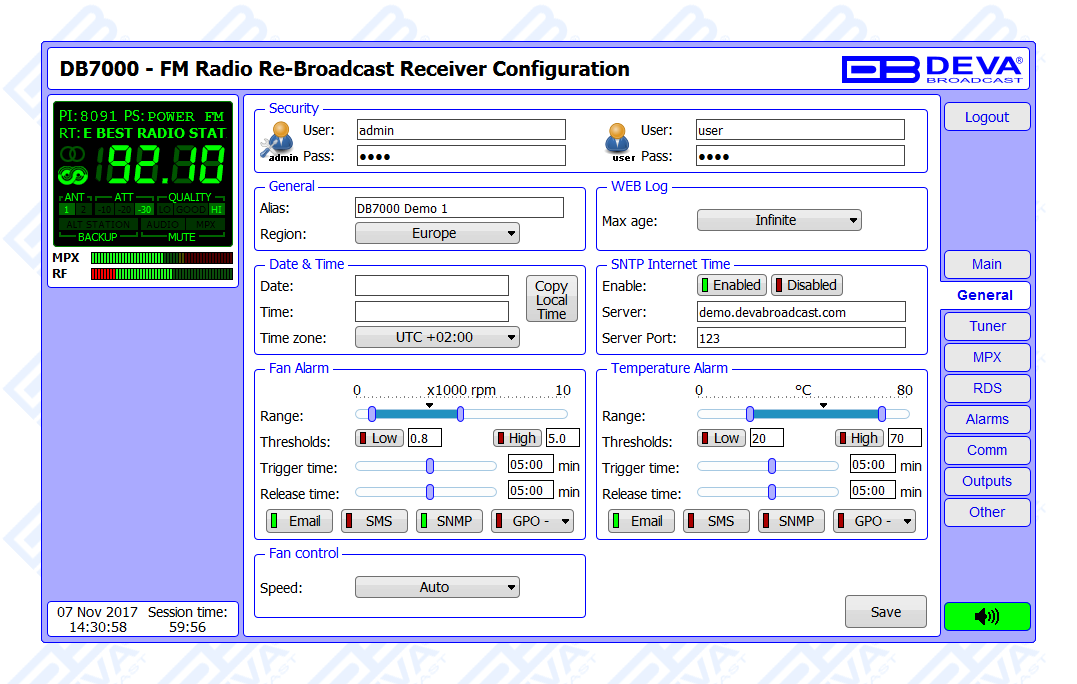
Task: Click the green speaker audio button
Action: click(x=986, y=616)
